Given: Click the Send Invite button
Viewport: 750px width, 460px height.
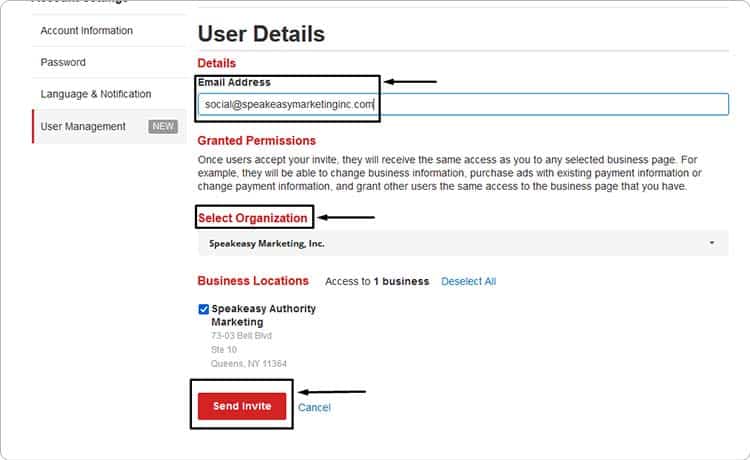Looking at the screenshot, I should coord(242,406).
